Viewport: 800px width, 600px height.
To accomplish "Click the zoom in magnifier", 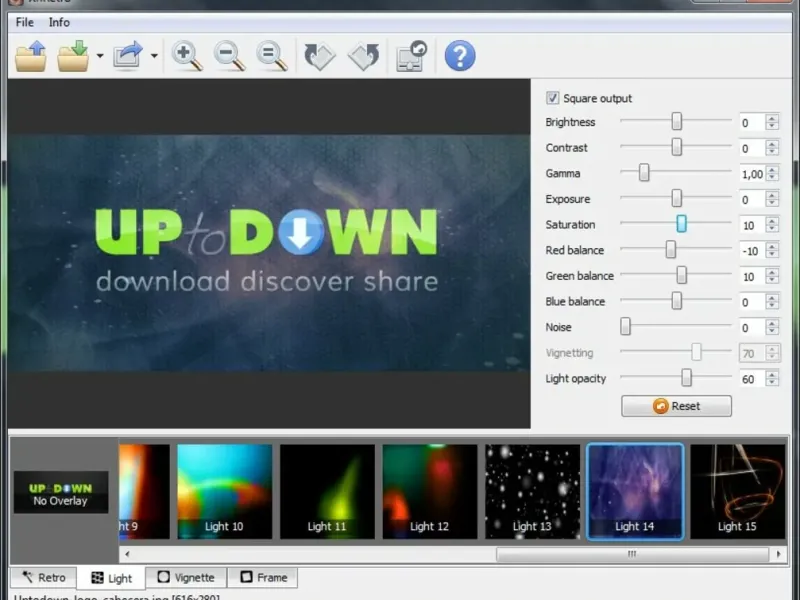I will (x=187, y=55).
